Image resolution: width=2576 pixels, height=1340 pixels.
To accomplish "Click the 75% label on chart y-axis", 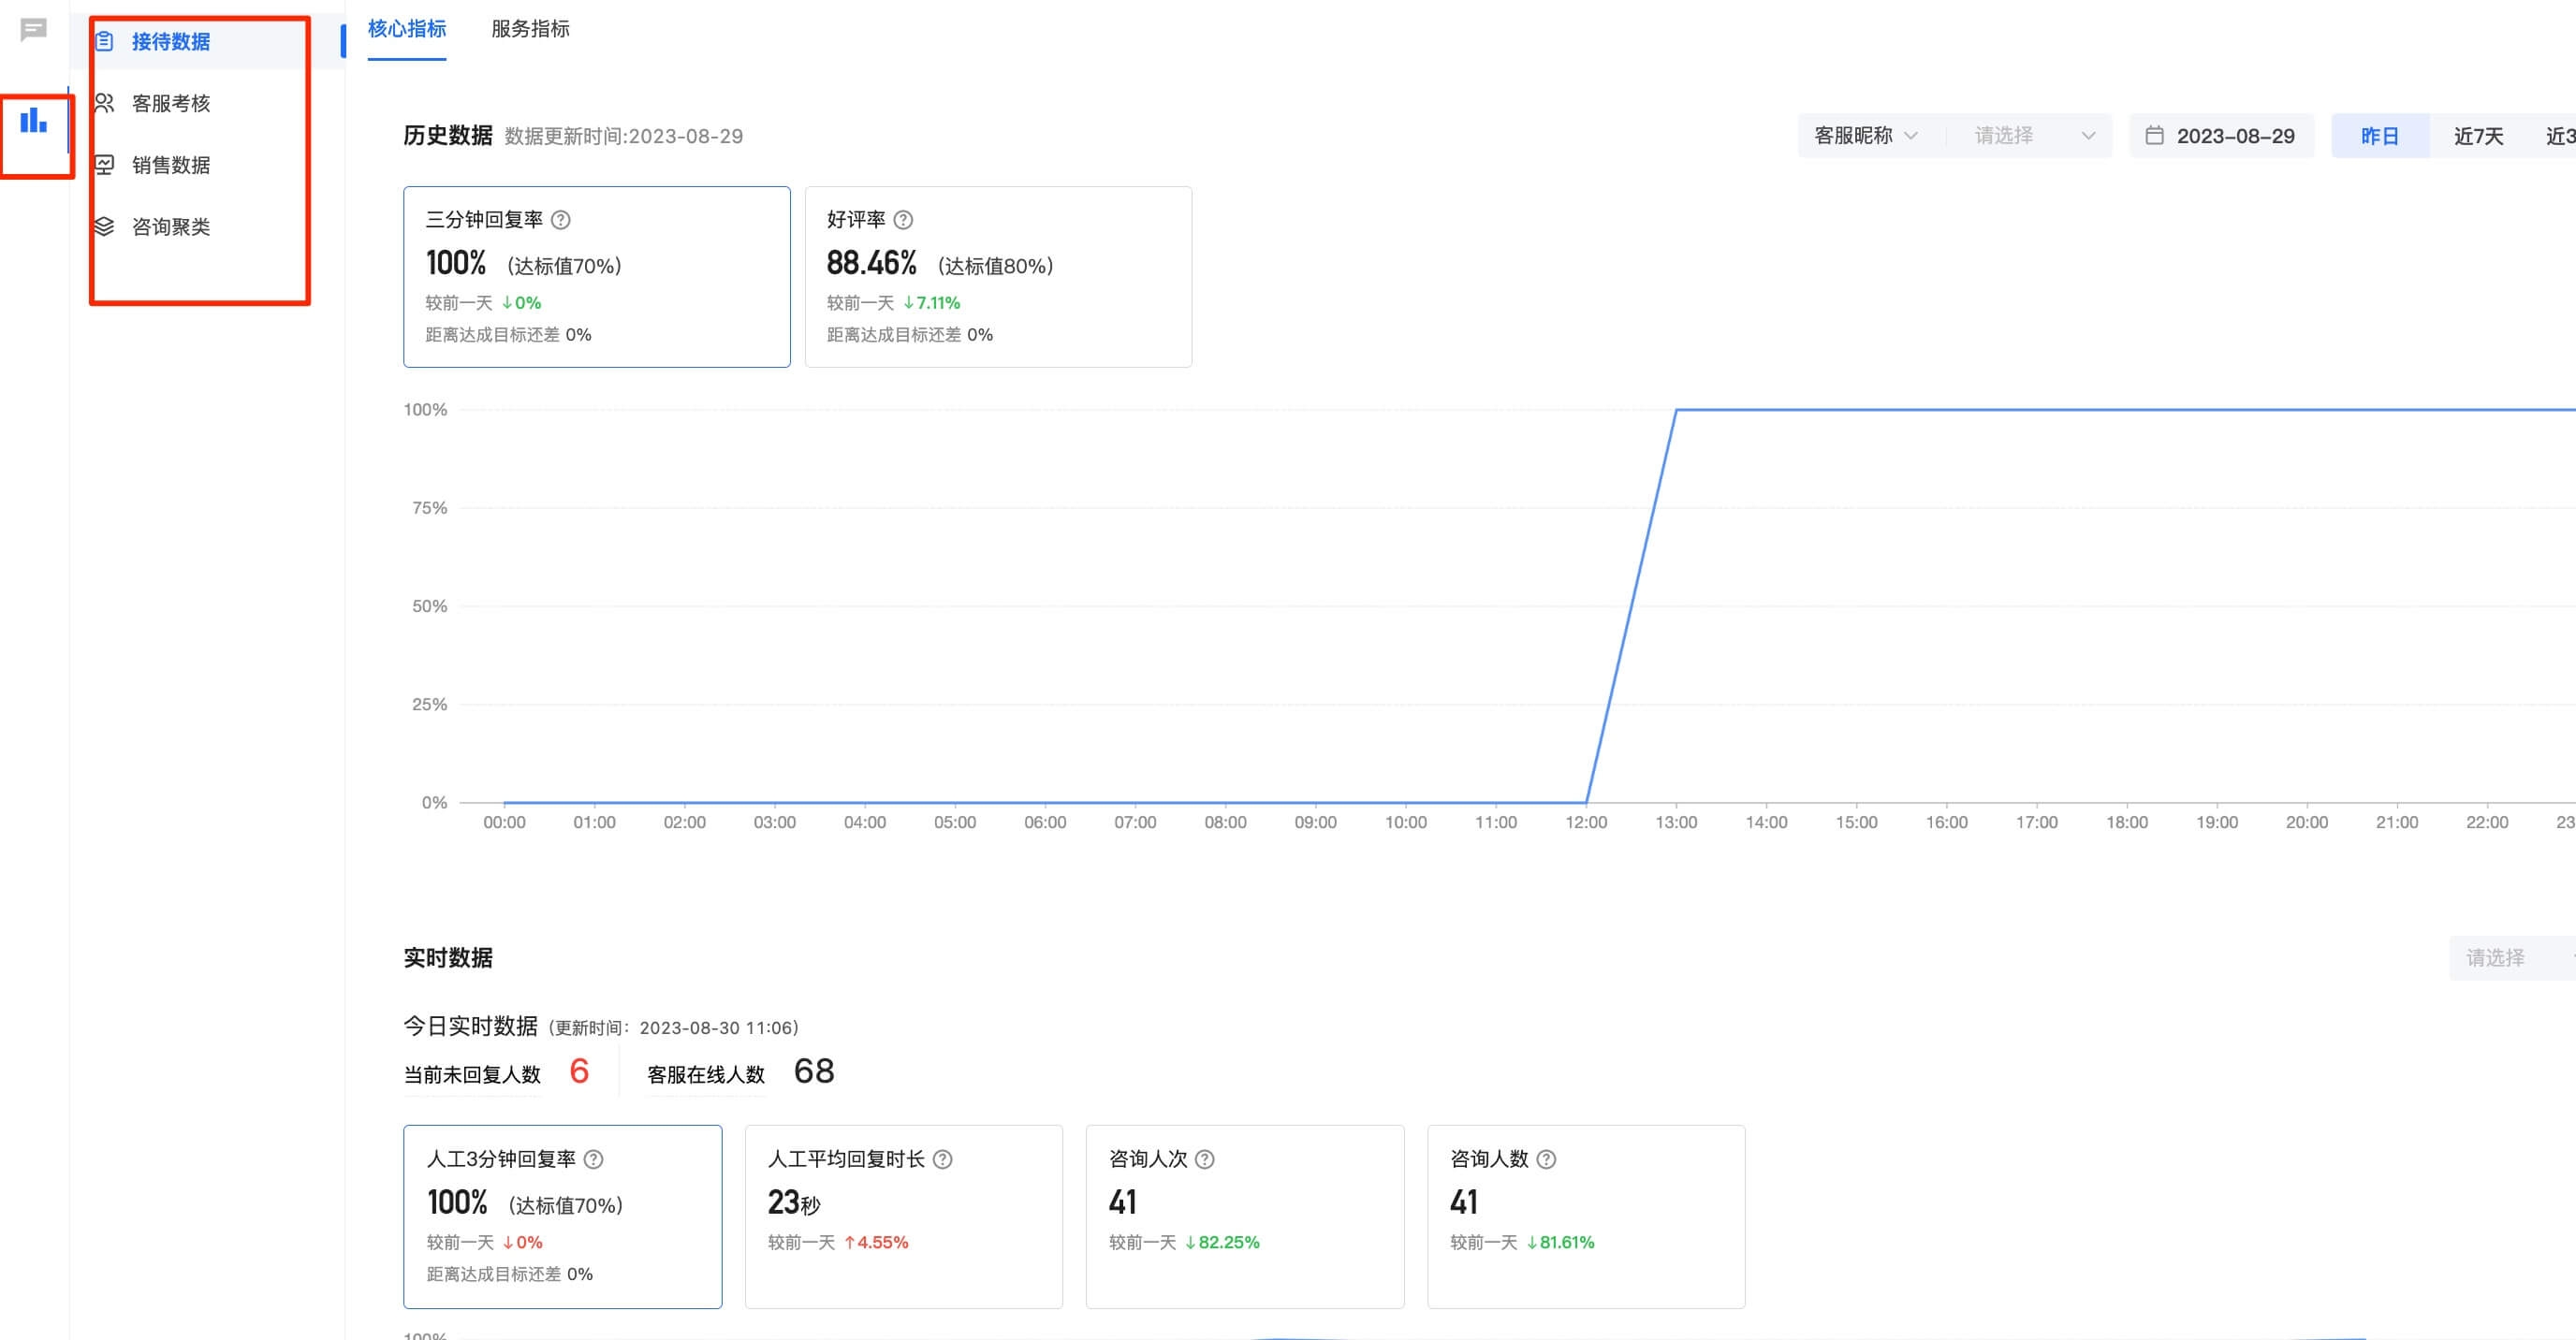I will [430, 508].
